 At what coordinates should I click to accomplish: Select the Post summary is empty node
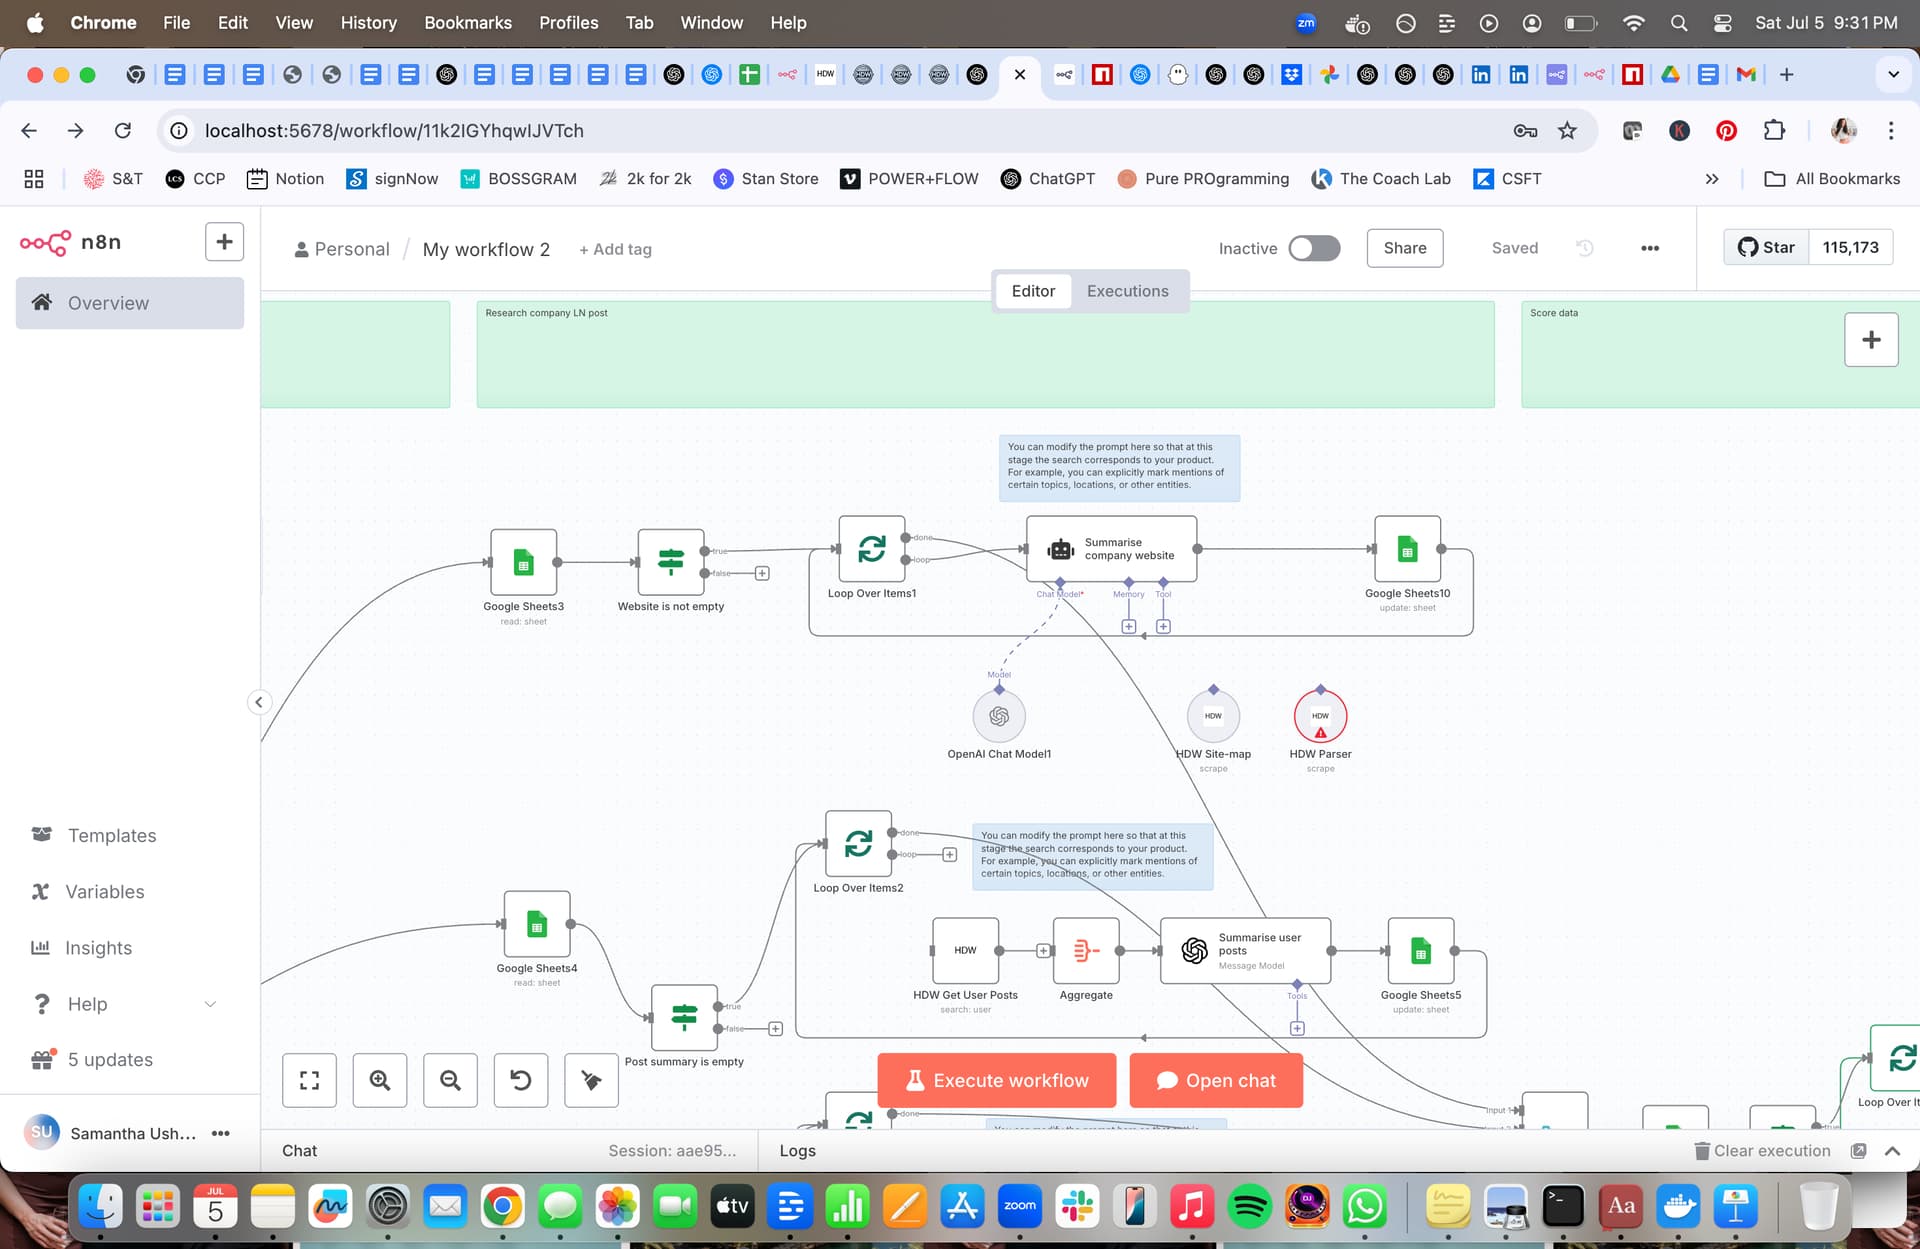[684, 1017]
